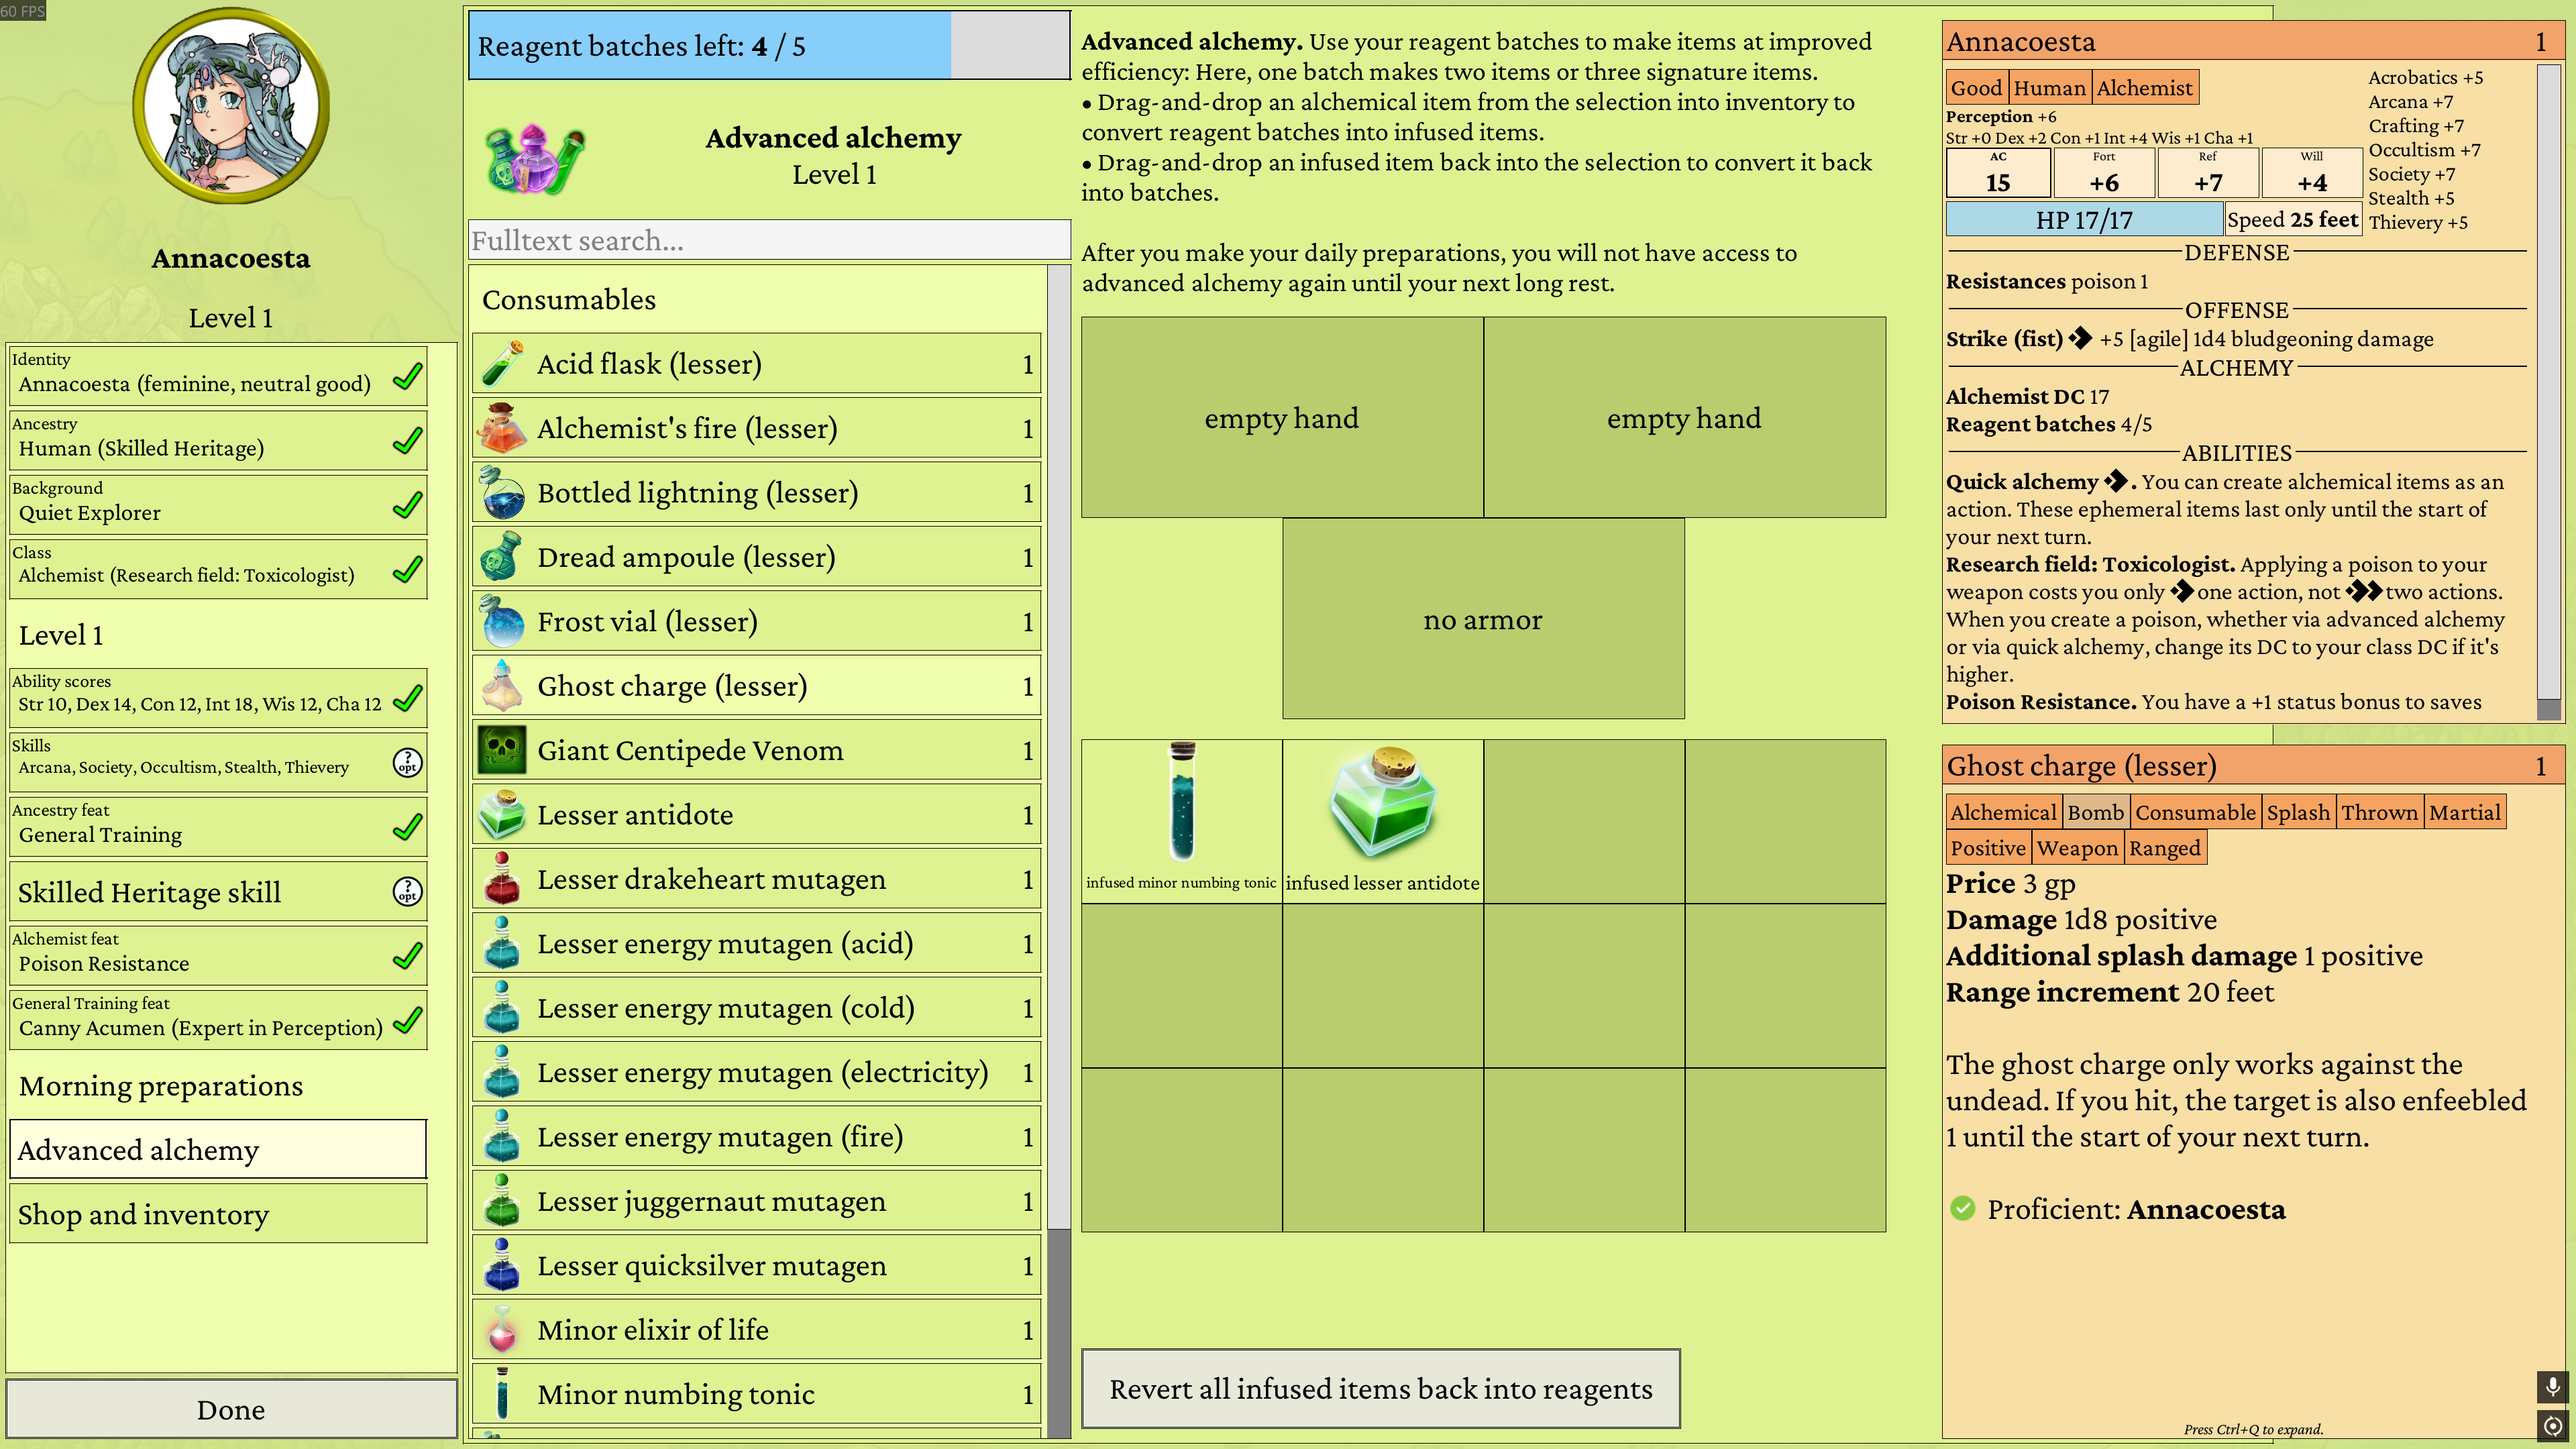Click the Advanced alchemy potions icon
This screenshot has height=1449, width=2576.
click(x=535, y=158)
